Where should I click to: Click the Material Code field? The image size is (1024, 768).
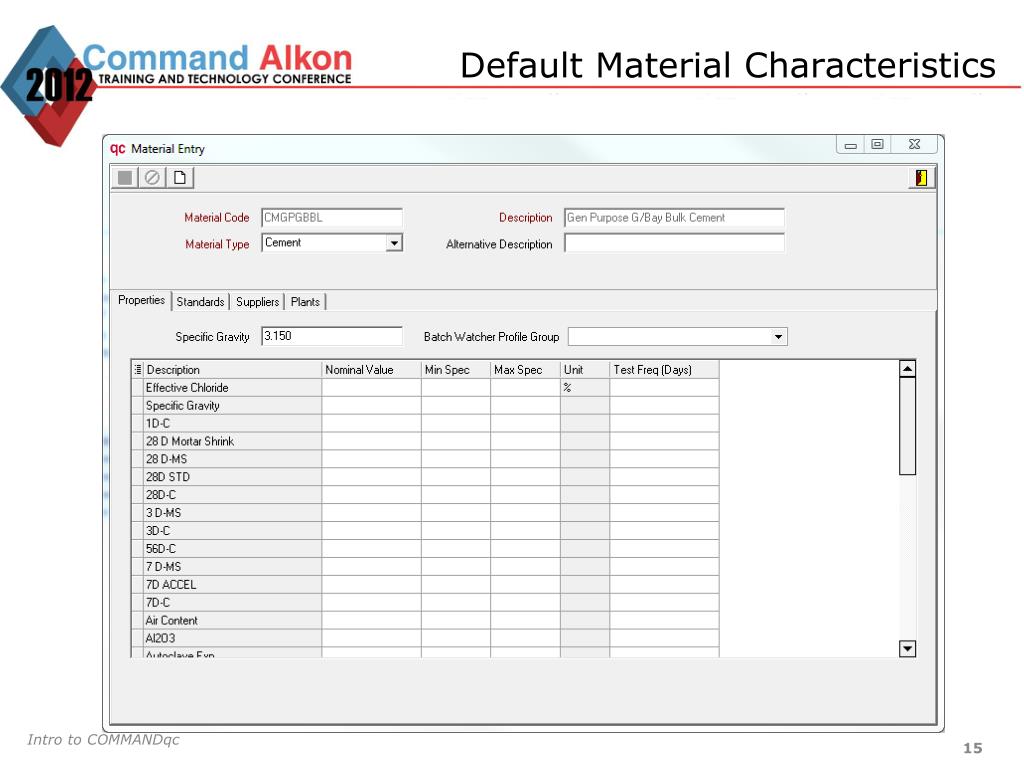332,217
